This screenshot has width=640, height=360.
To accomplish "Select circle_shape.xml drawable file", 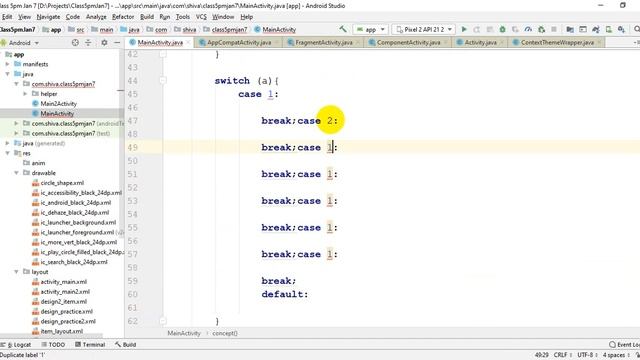I will pos(62,183).
